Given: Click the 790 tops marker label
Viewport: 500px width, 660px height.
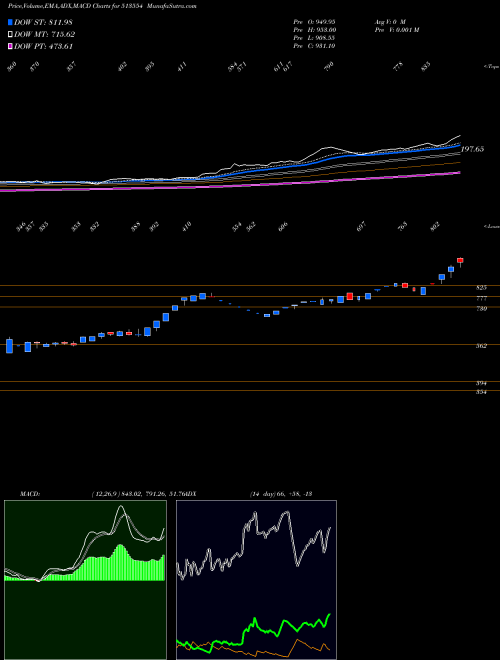Looking at the screenshot, I should (329, 65).
